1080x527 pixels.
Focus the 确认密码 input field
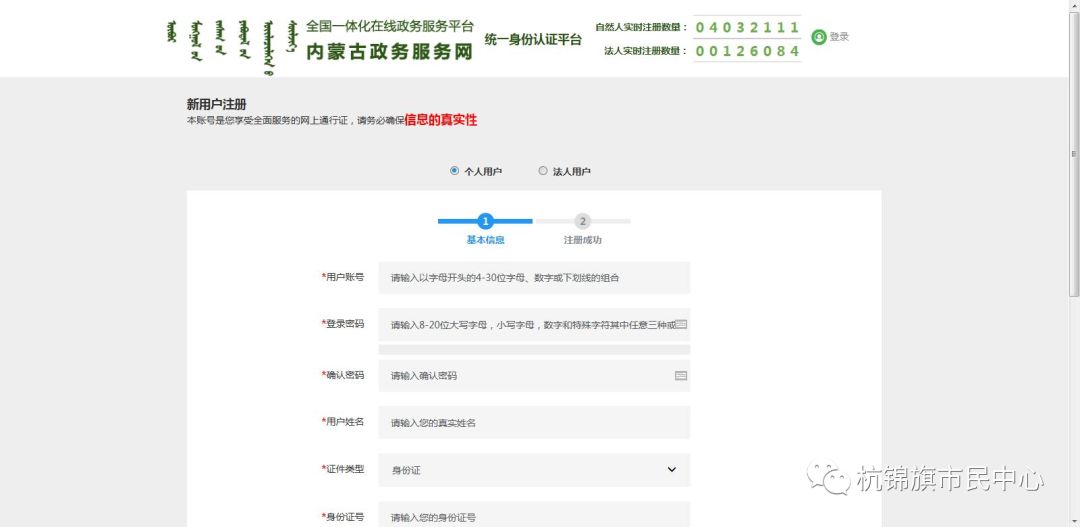[x=534, y=375]
